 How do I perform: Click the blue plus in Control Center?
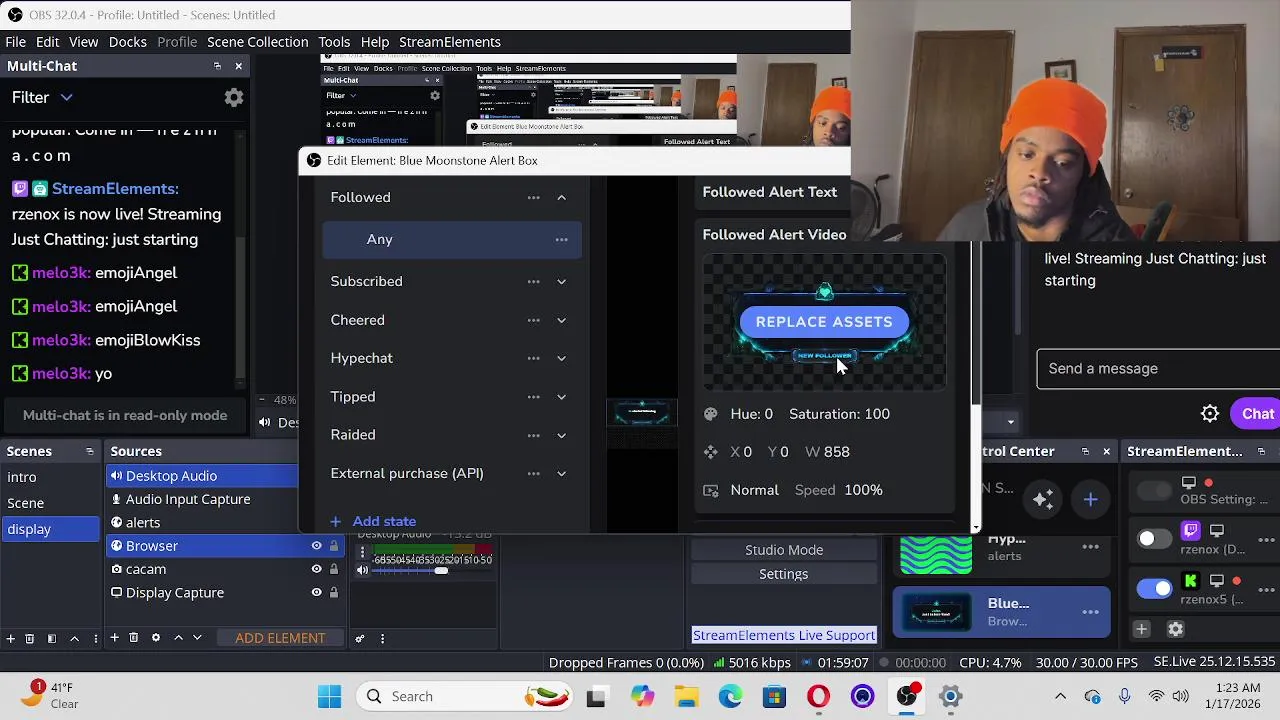click(1091, 499)
